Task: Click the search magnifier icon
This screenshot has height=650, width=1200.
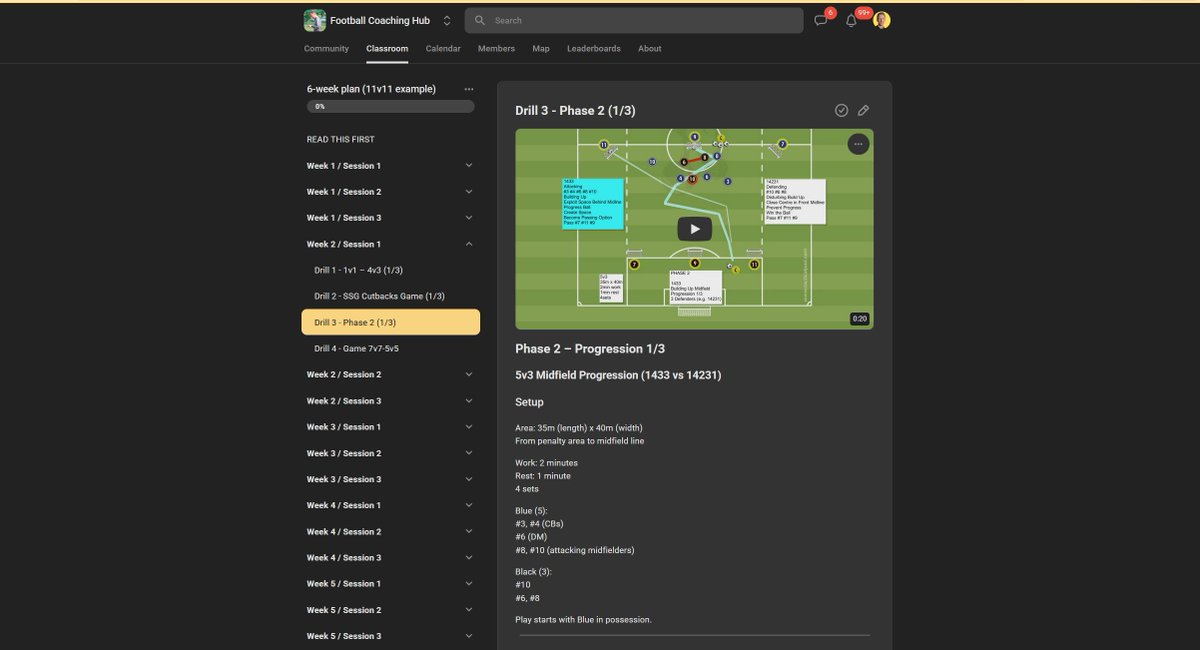Action: (x=480, y=20)
